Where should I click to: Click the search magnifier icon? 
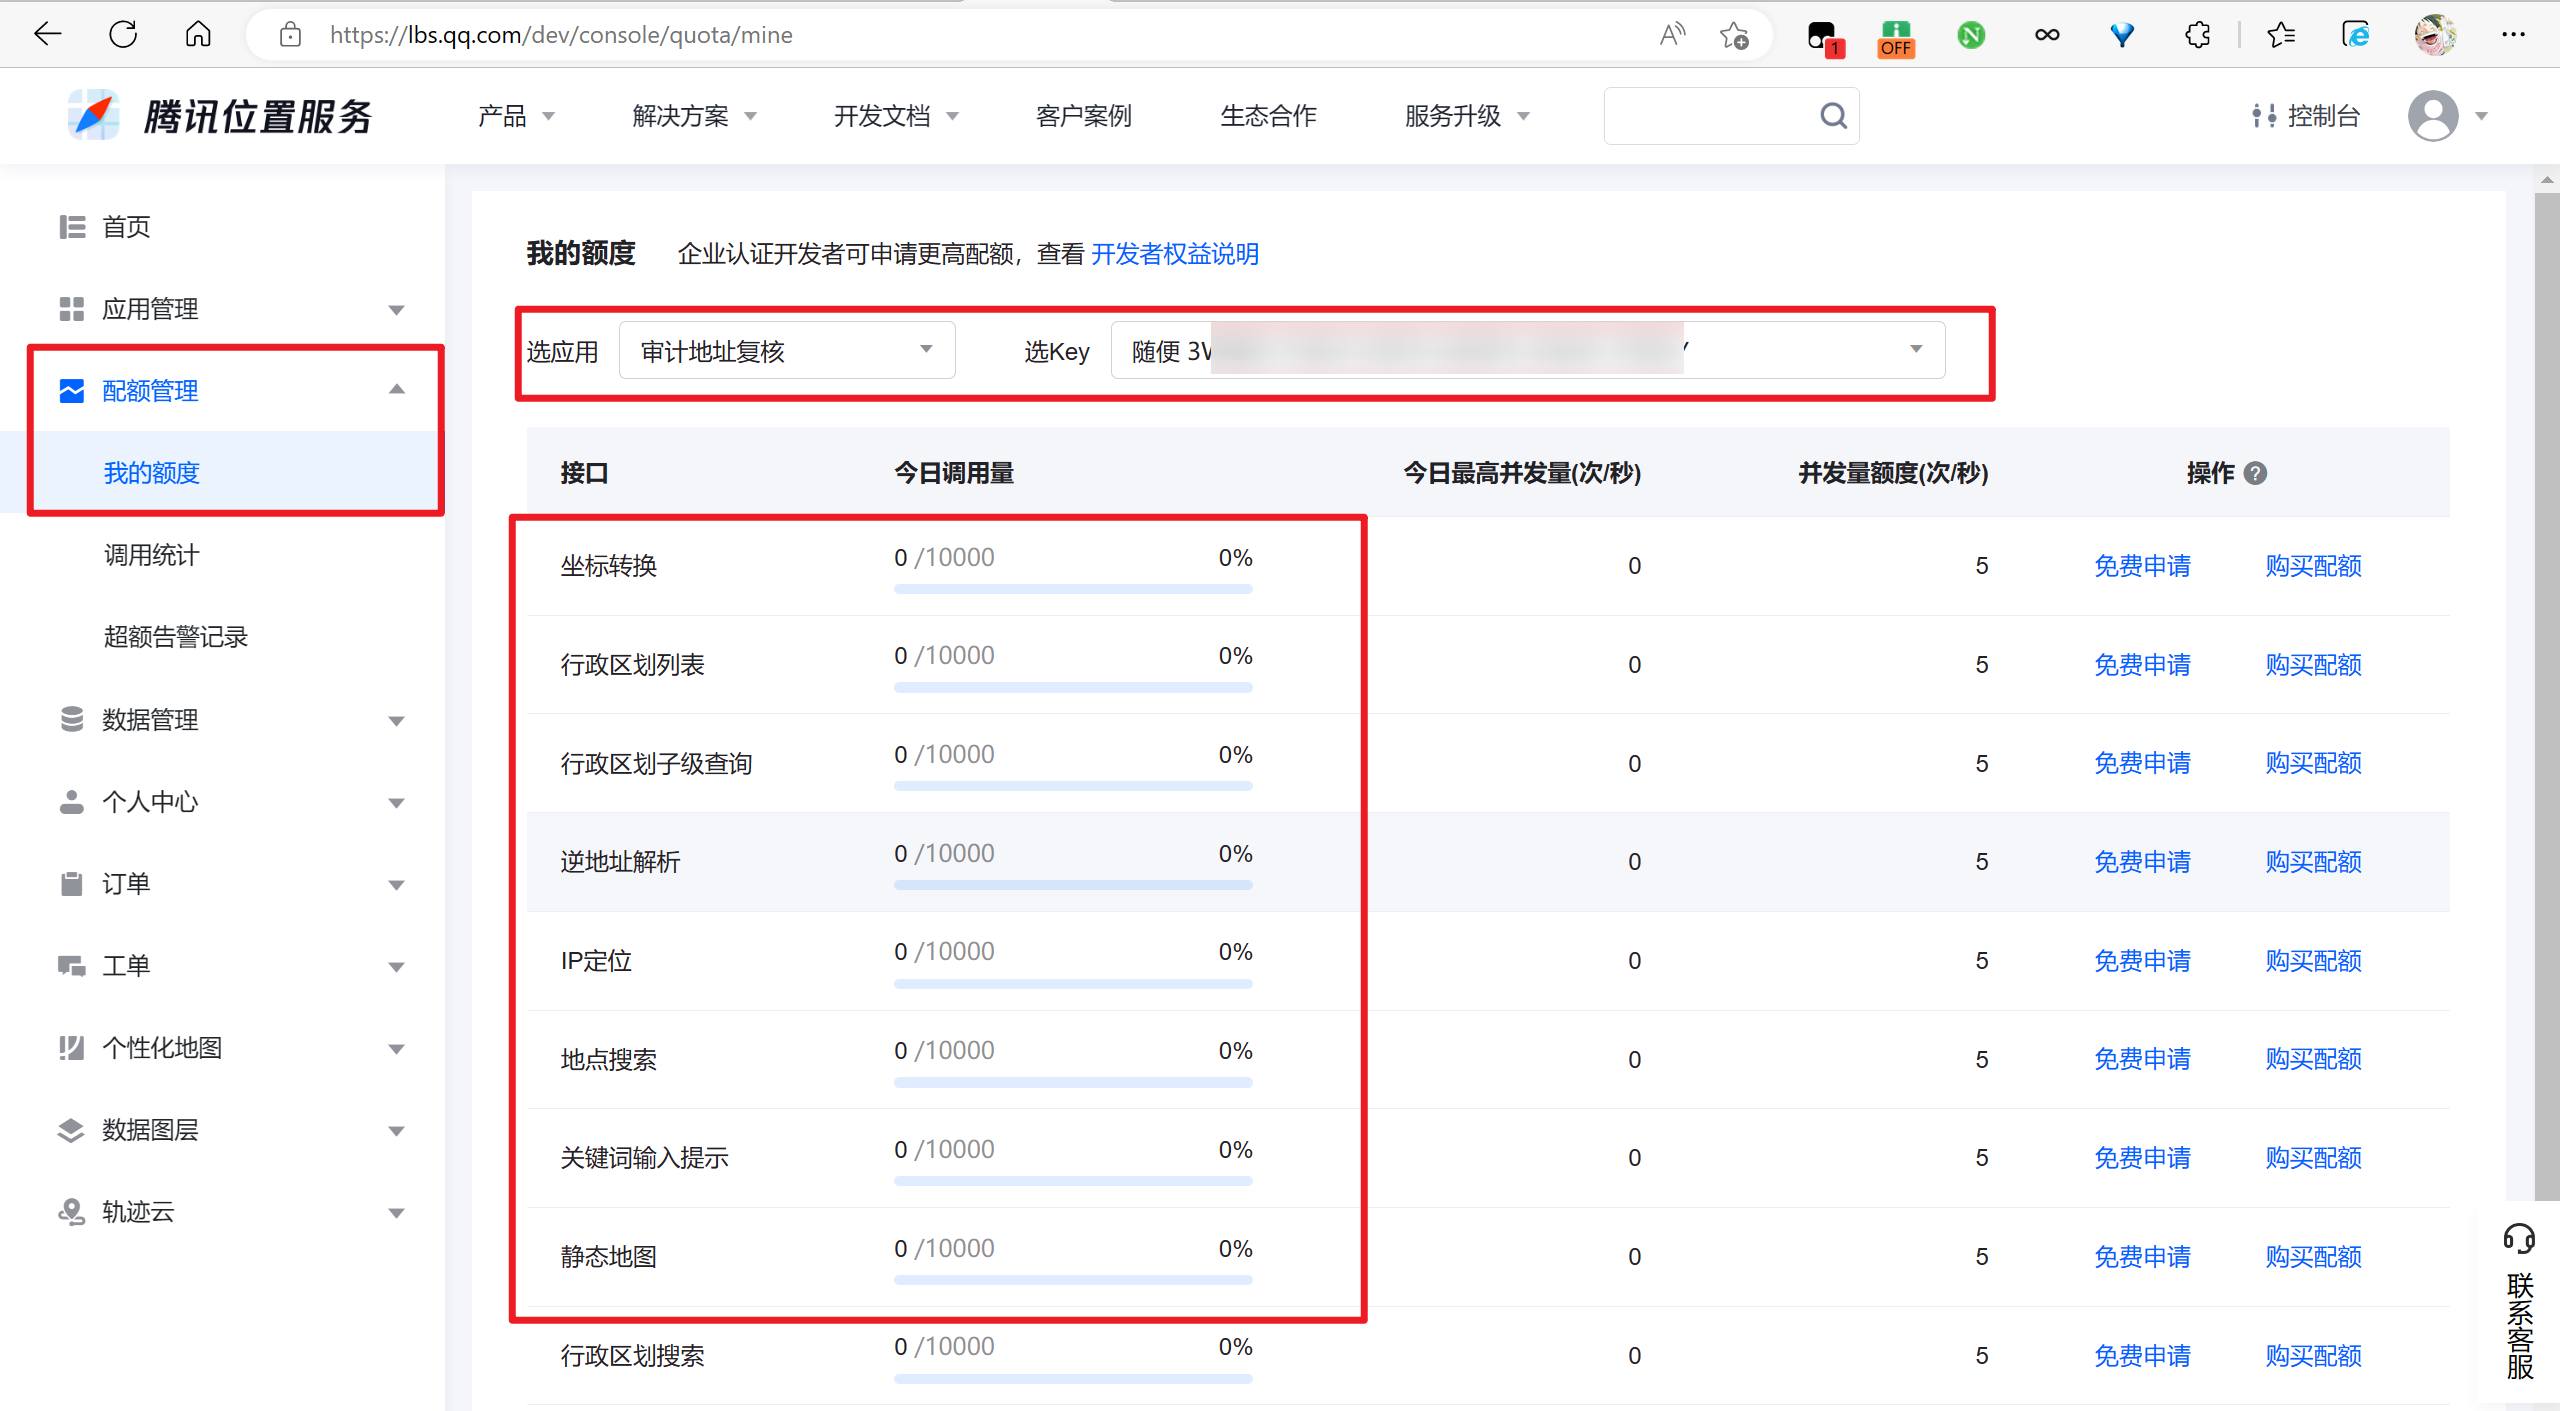[1833, 115]
